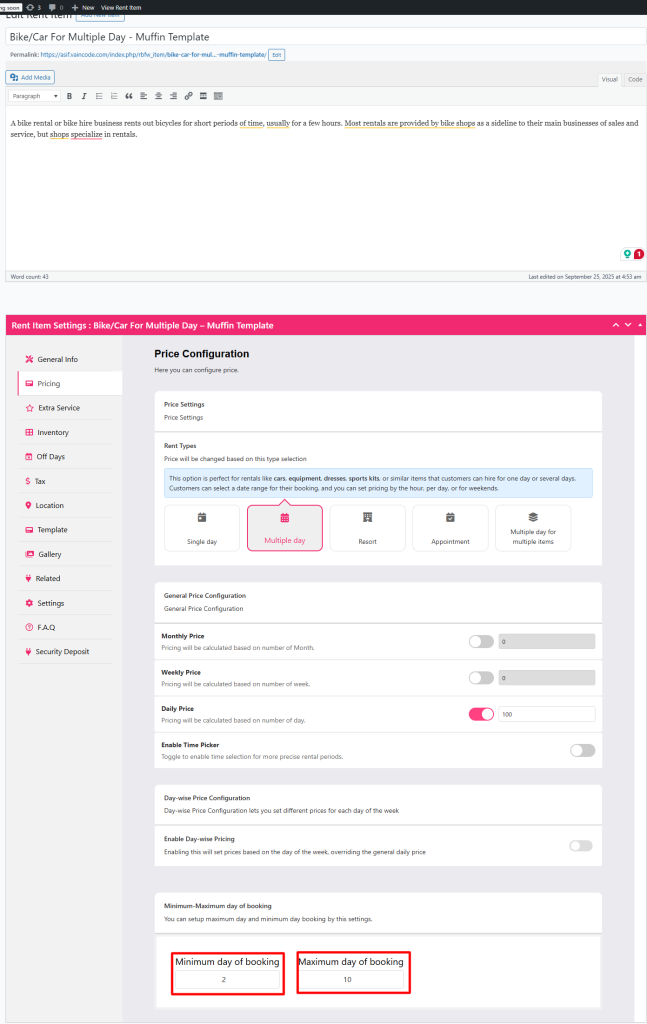Apply blockquote from editor toolbar
The height and width of the screenshot is (1024, 647).
tap(129, 96)
